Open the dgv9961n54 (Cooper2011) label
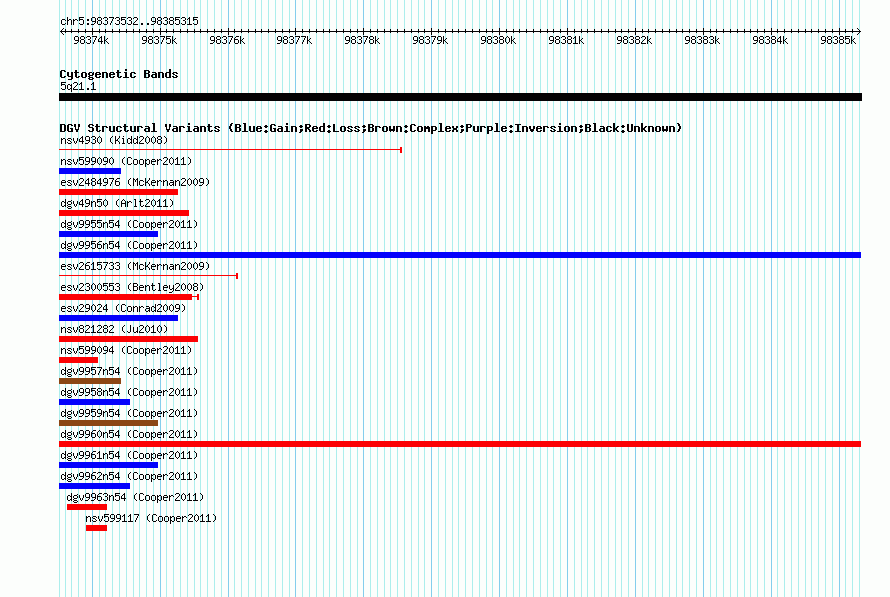 [129, 455]
